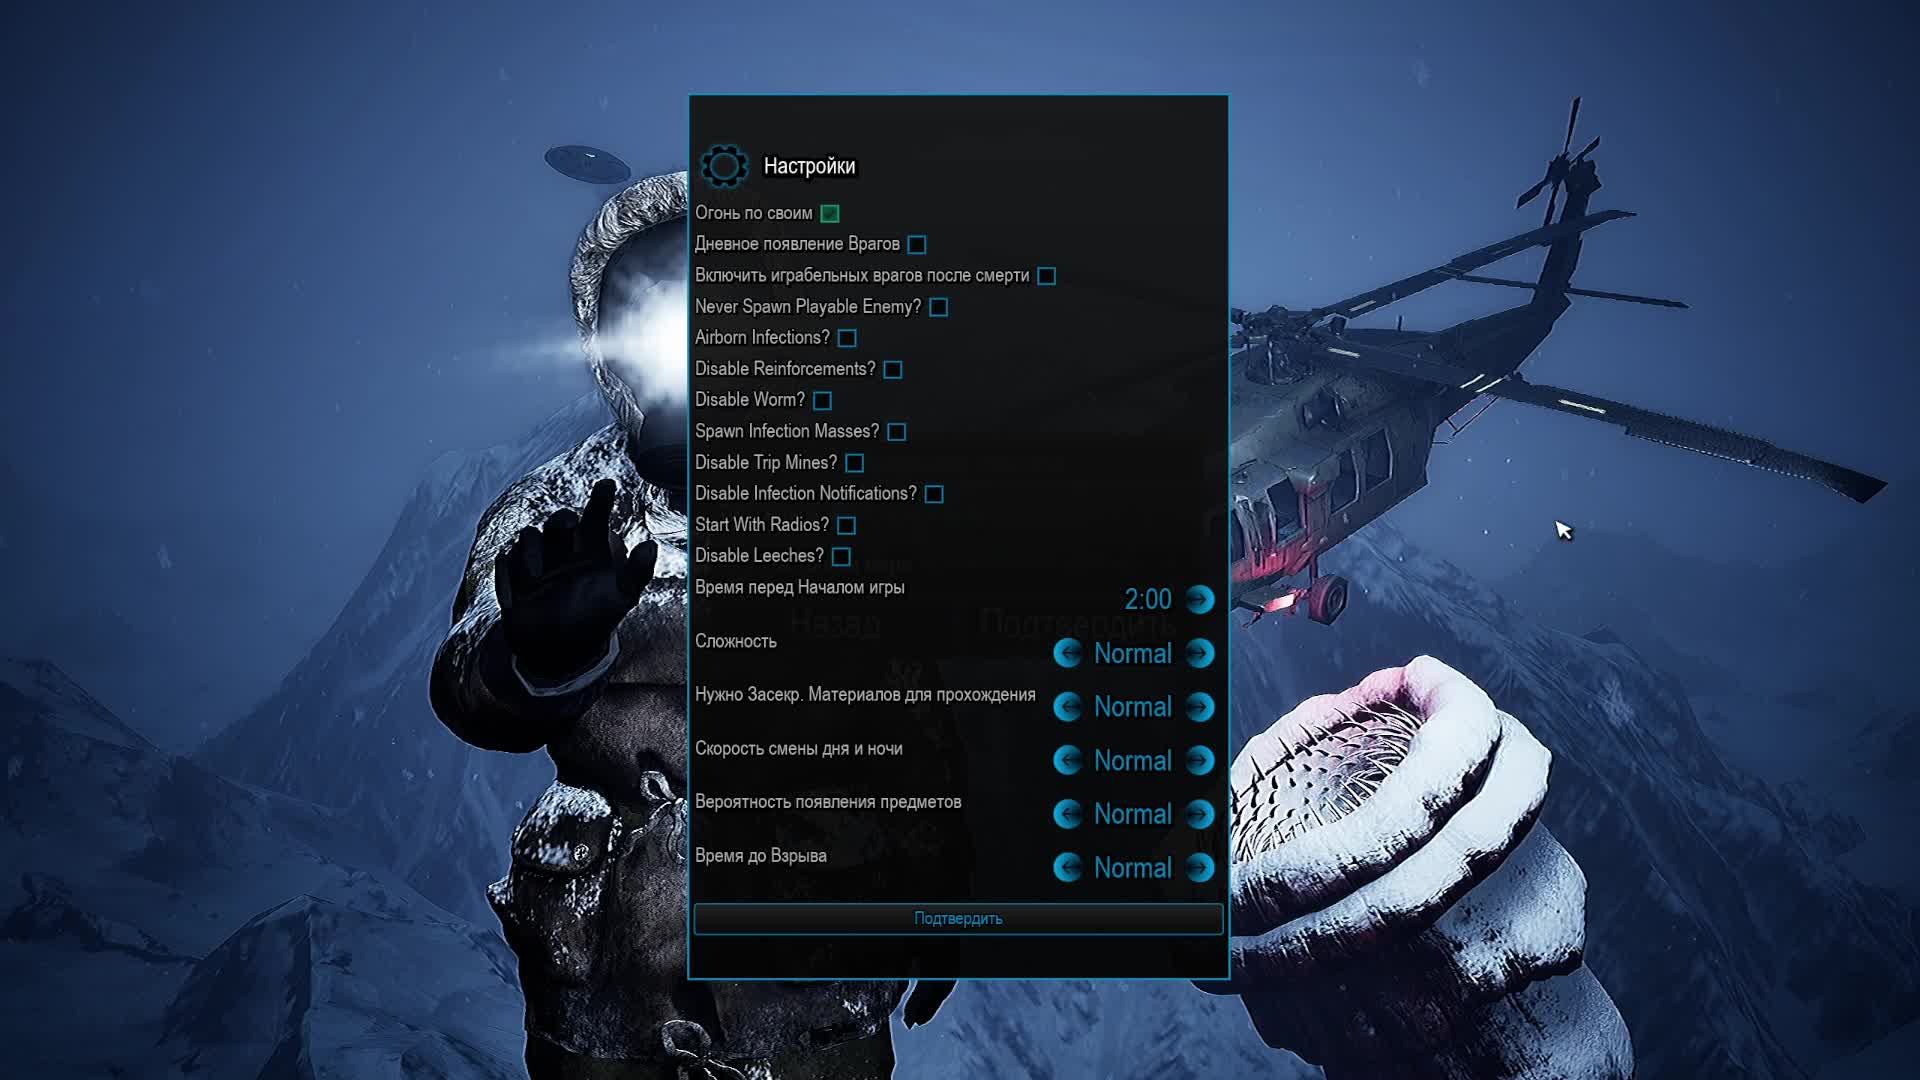This screenshot has height=1080, width=1920.
Task: Toggle Disable Leeches? checkbox
Action: (841, 556)
